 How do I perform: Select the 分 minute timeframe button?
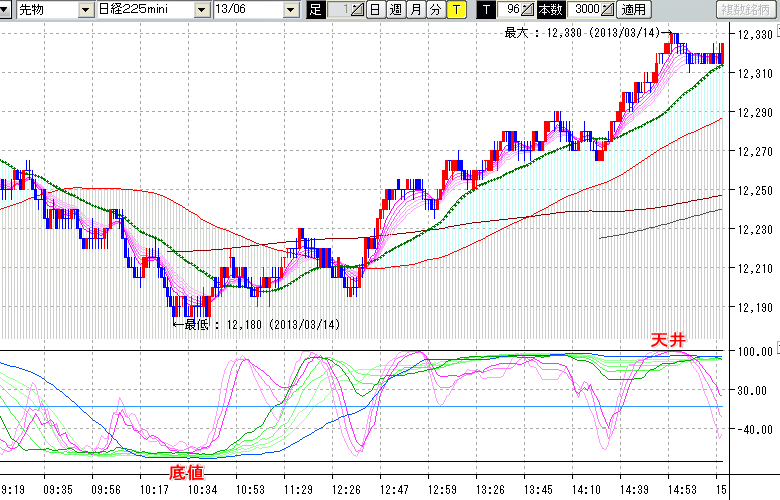[x=435, y=10]
